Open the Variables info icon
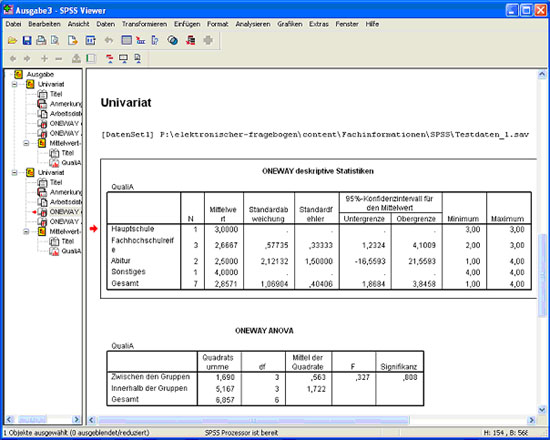 click(x=155, y=41)
